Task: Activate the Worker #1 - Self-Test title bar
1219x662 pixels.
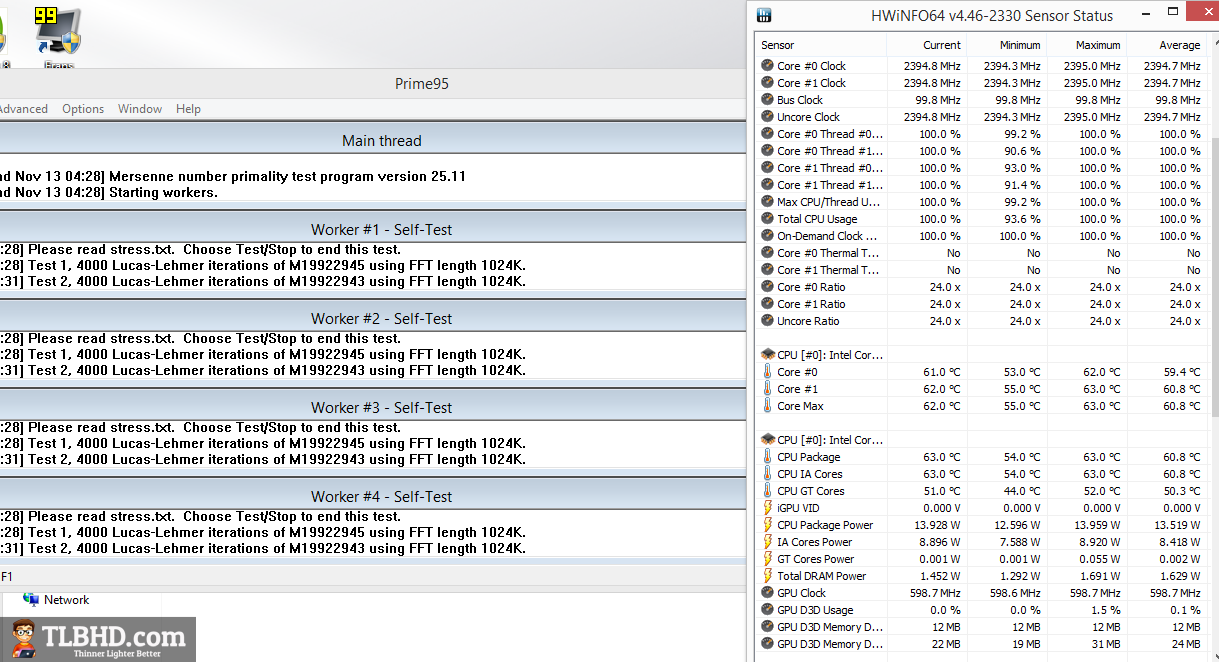Action: click(x=374, y=230)
